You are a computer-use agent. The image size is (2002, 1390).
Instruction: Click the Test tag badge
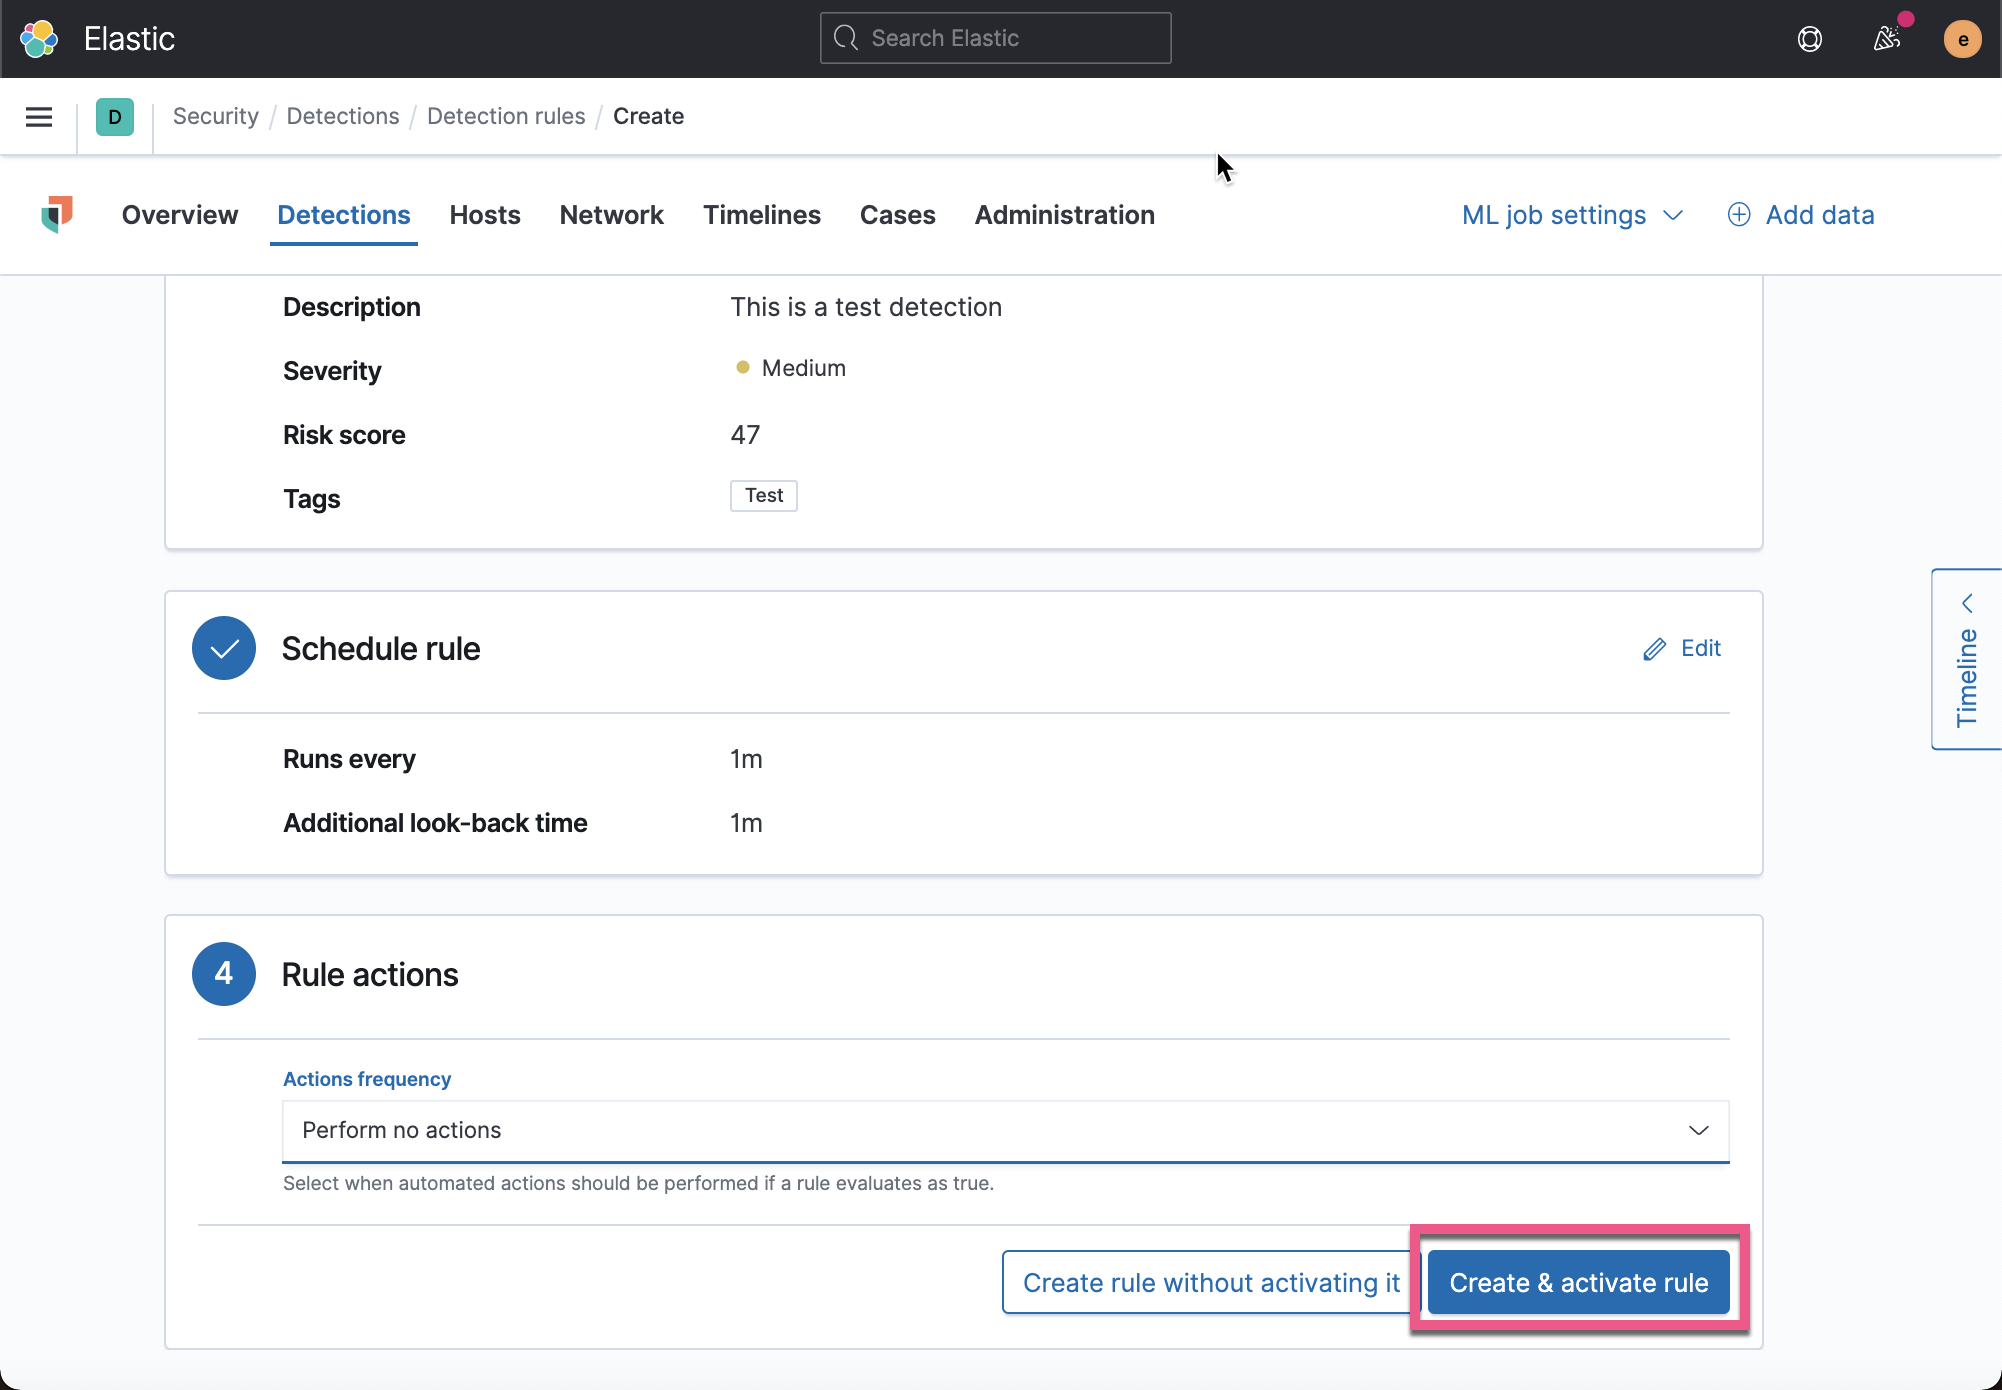pos(763,495)
